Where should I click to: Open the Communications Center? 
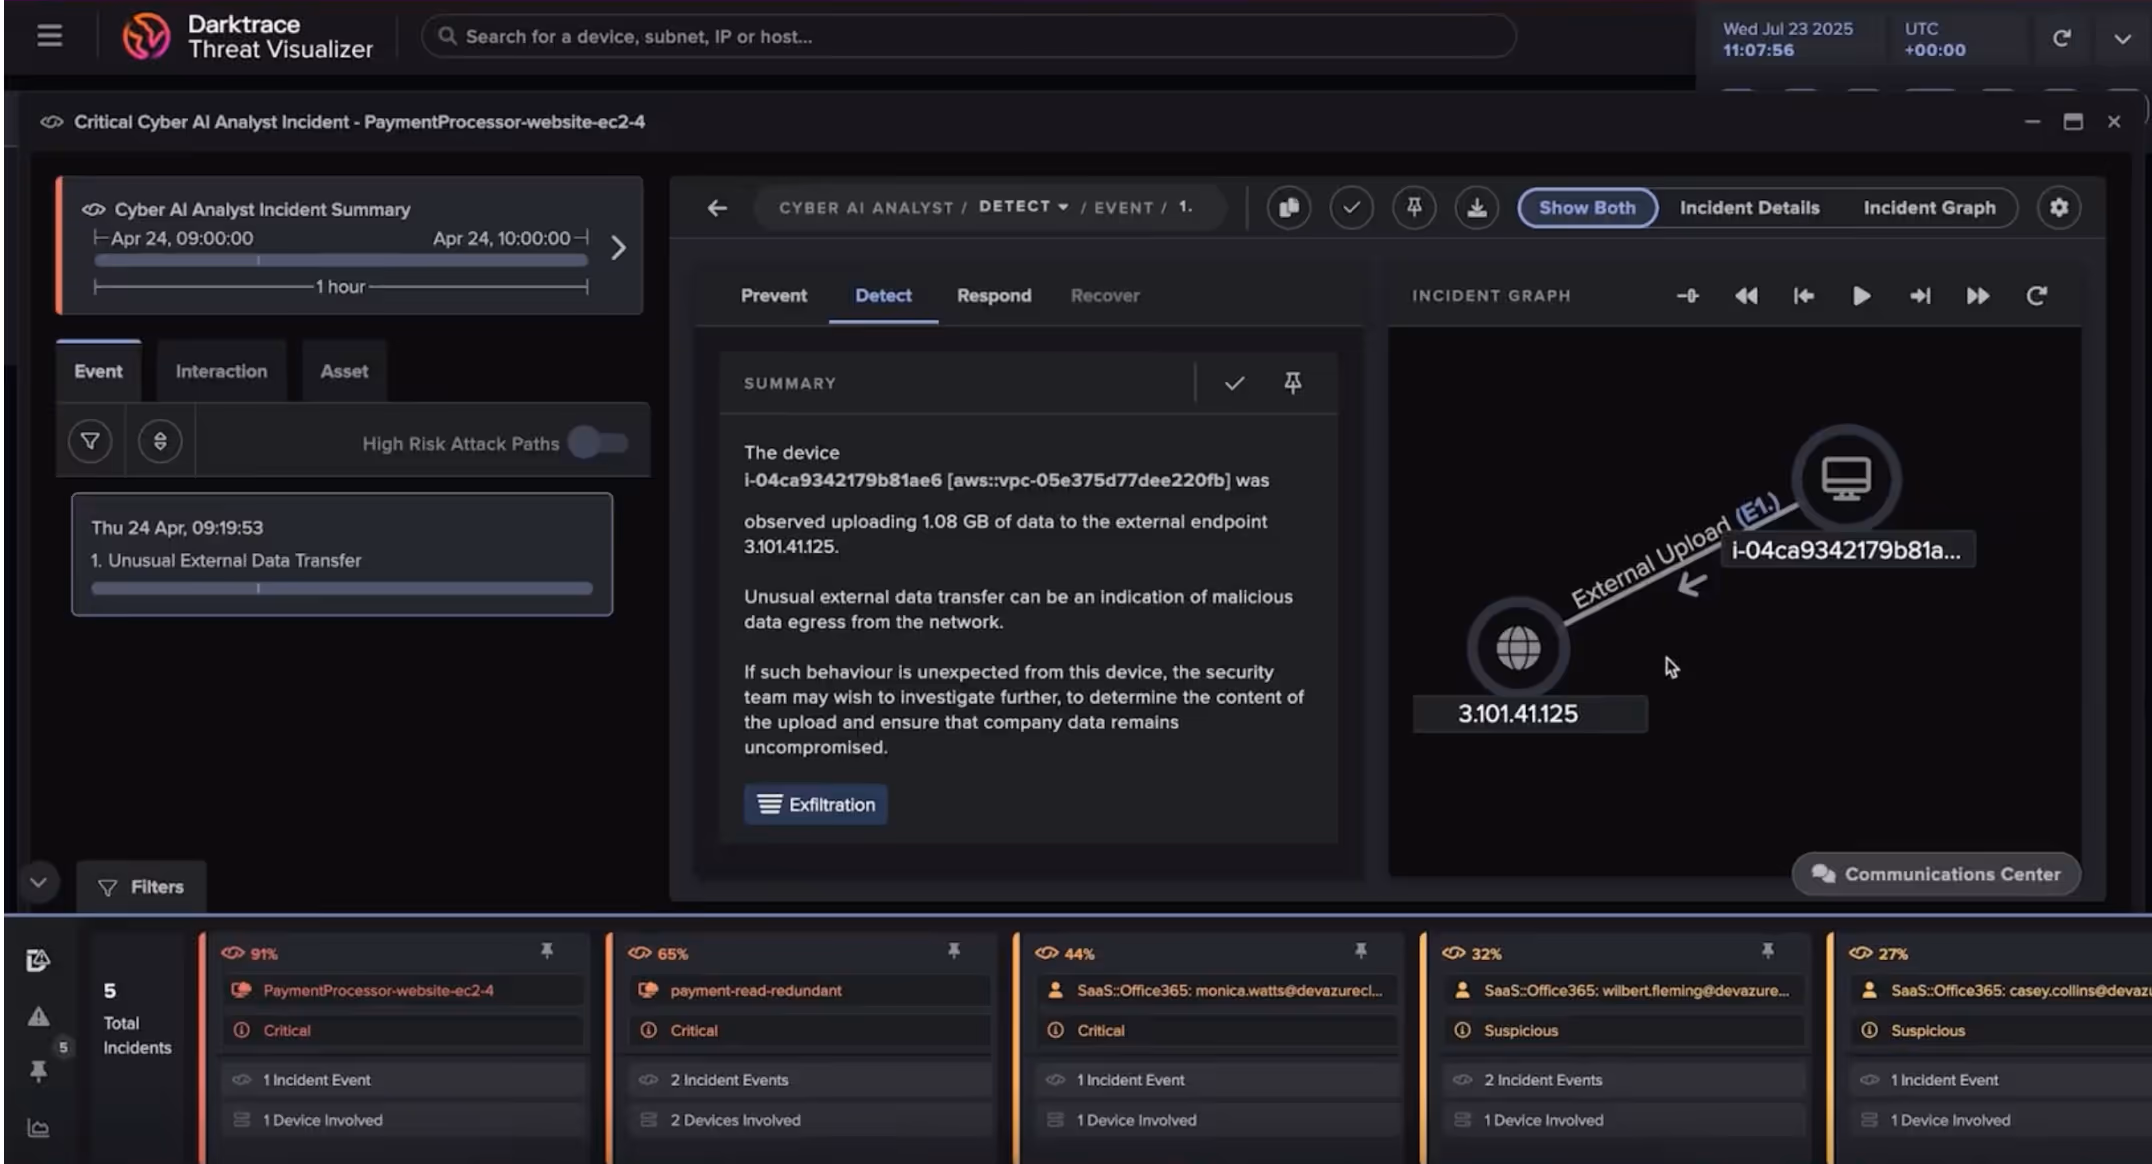pyautogui.click(x=1936, y=874)
